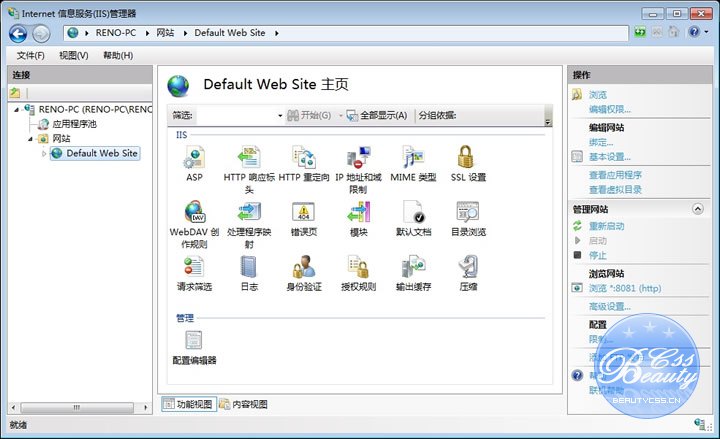Open the 配置编辑器 icon
Image resolution: width=720 pixels, height=439 pixels.
point(194,341)
